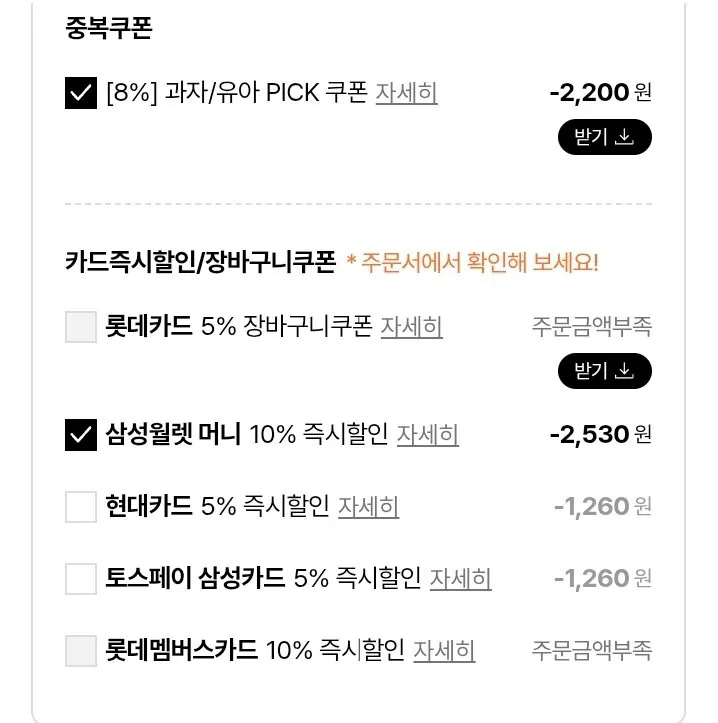Screen dimensions: 718x723
Task: Uncheck the 8% 과자/유아 PICK 쿠폰 checkbox
Action: [x=80, y=94]
